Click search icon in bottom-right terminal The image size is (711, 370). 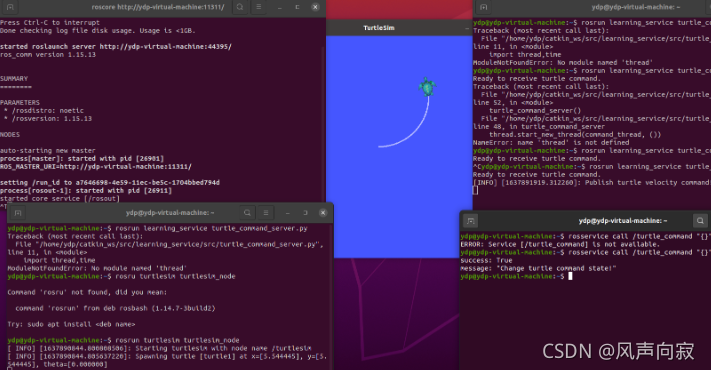(x=700, y=221)
